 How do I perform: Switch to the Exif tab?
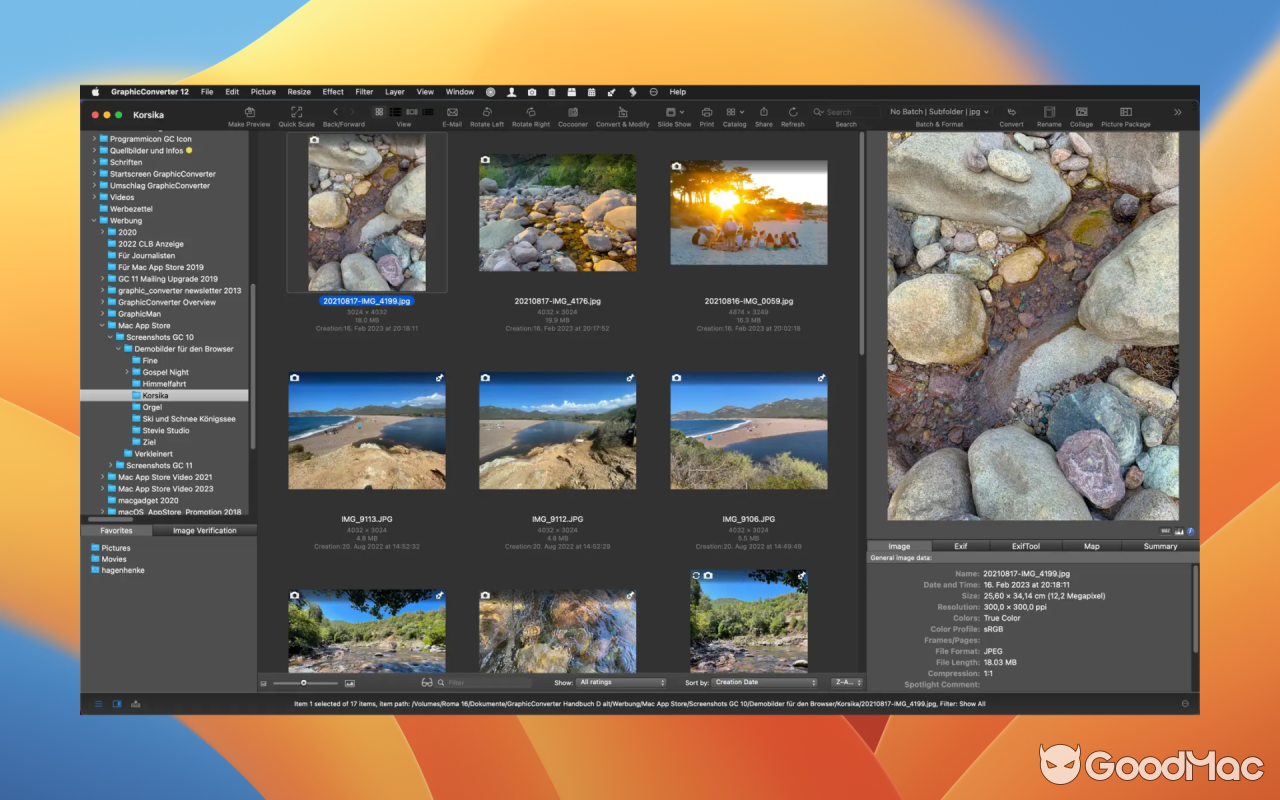coord(960,546)
